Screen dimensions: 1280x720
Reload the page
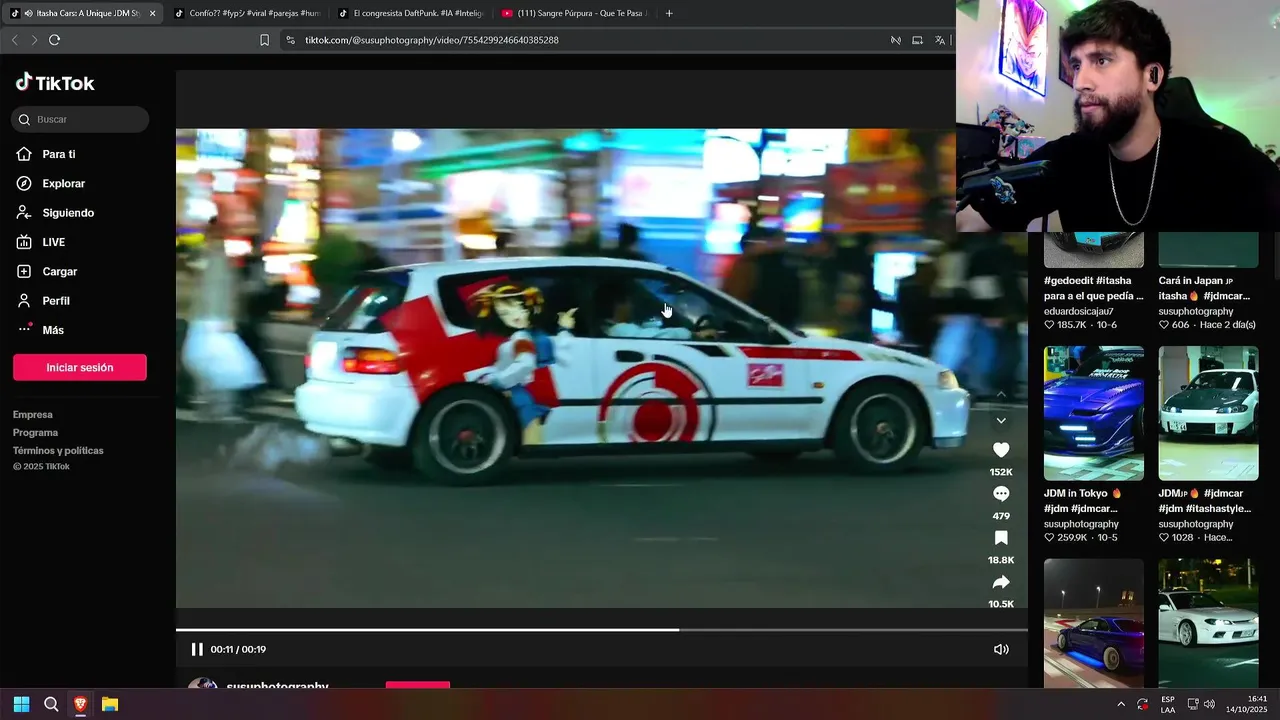(54, 40)
